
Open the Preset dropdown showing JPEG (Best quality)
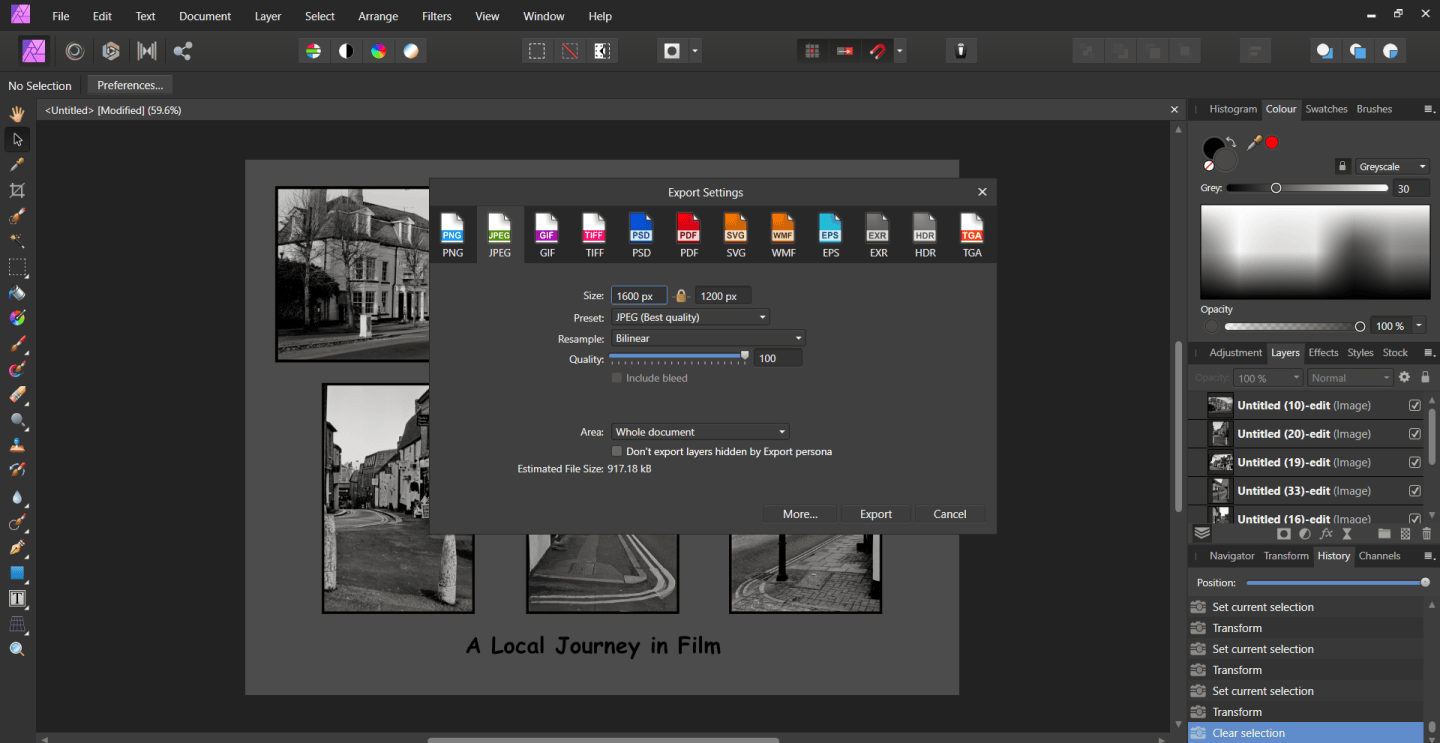tap(690, 317)
